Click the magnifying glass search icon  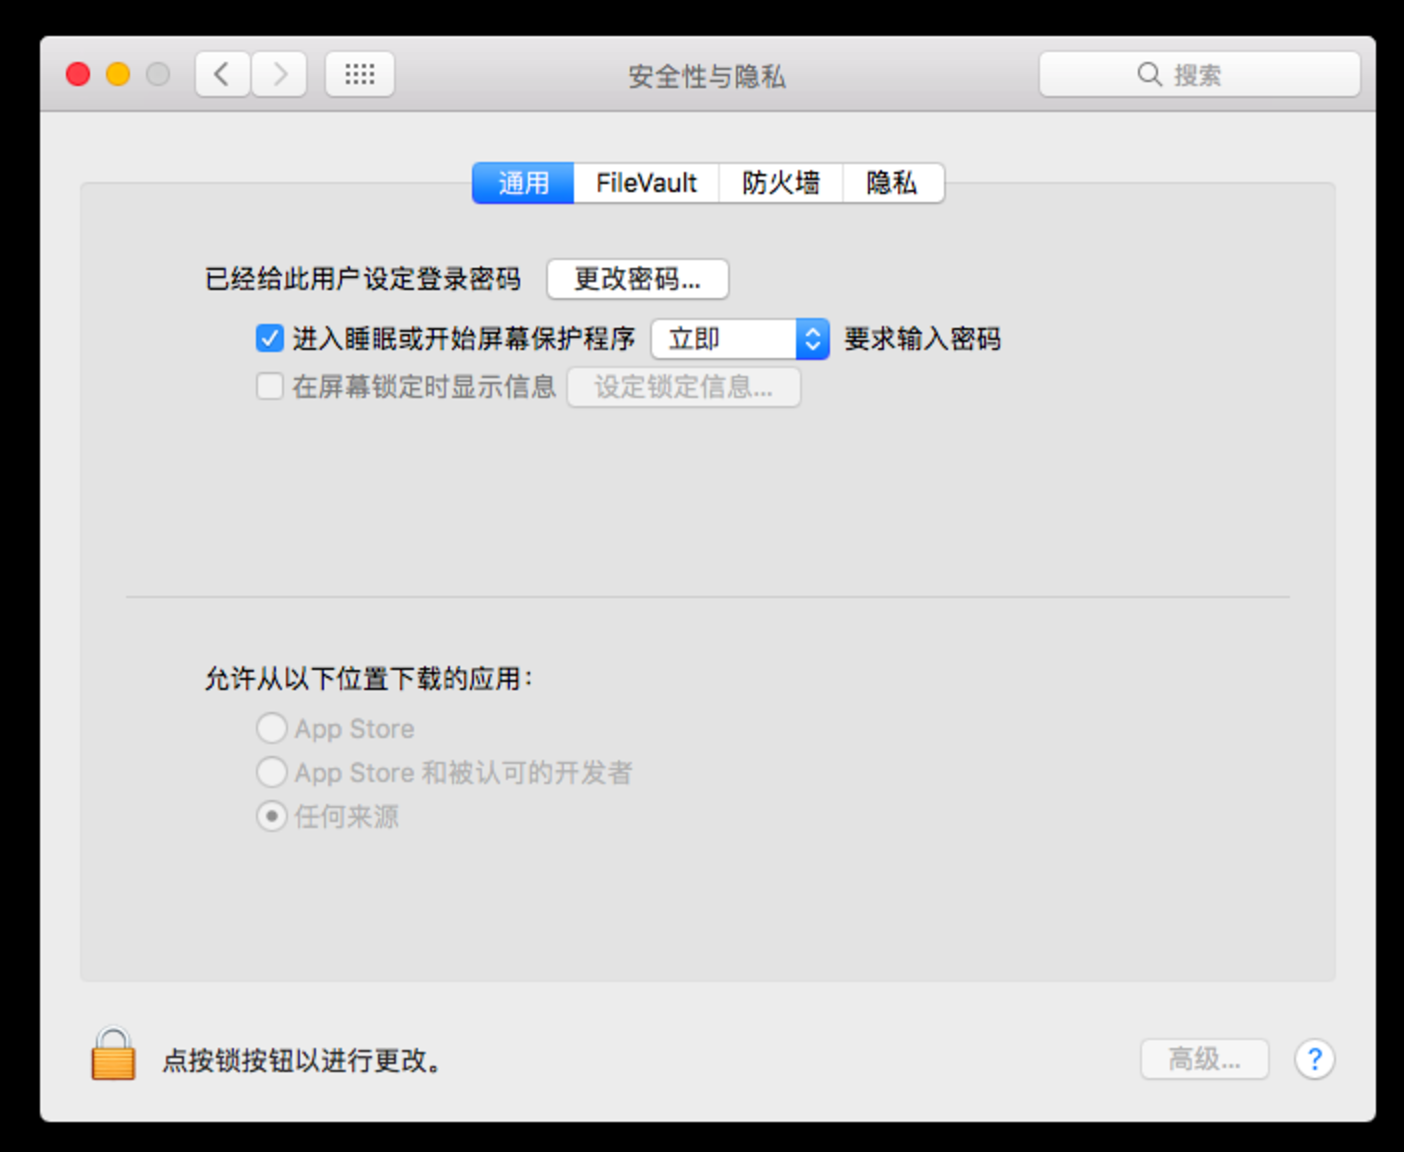(1149, 75)
